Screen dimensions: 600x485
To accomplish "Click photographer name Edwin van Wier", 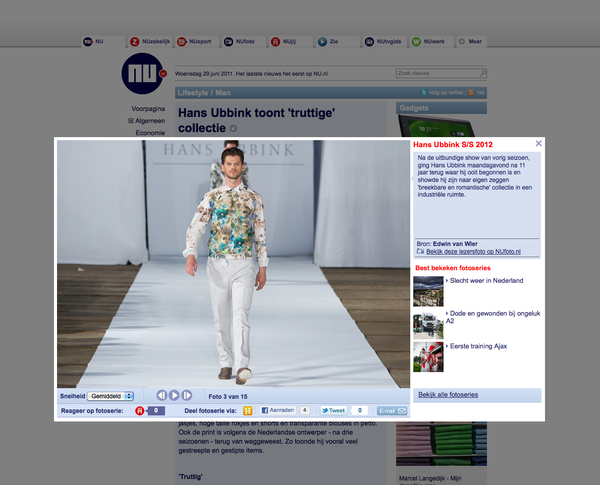I will coord(455,244).
